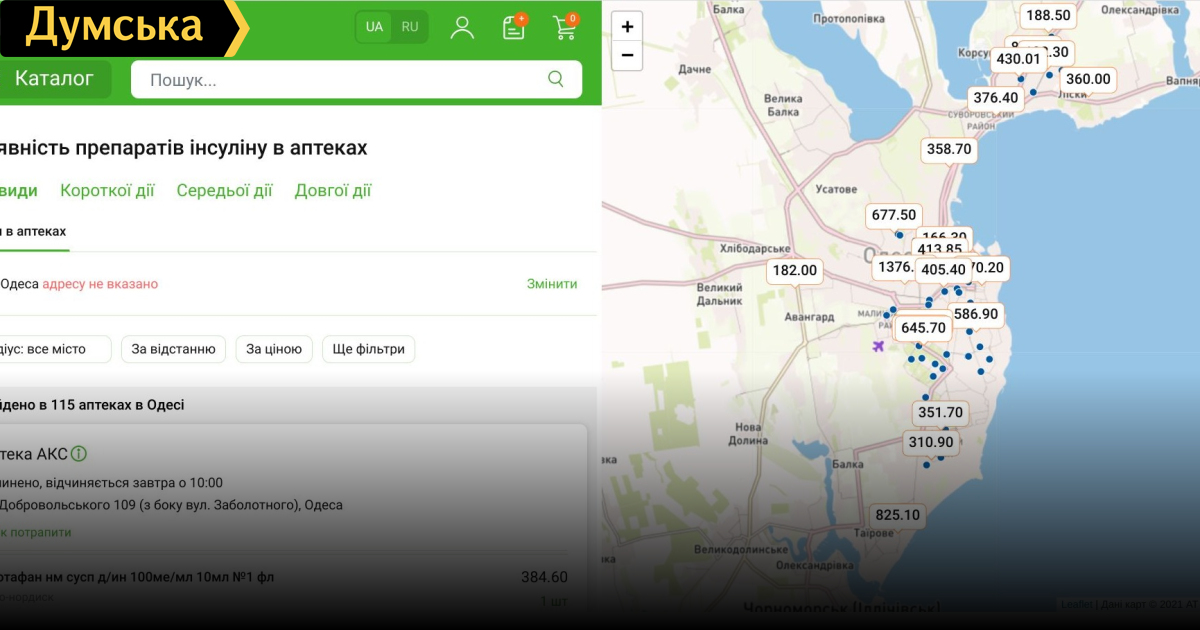The width and height of the screenshot is (1200, 630).
Task: Zoom in on the map
Action: [x=627, y=27]
